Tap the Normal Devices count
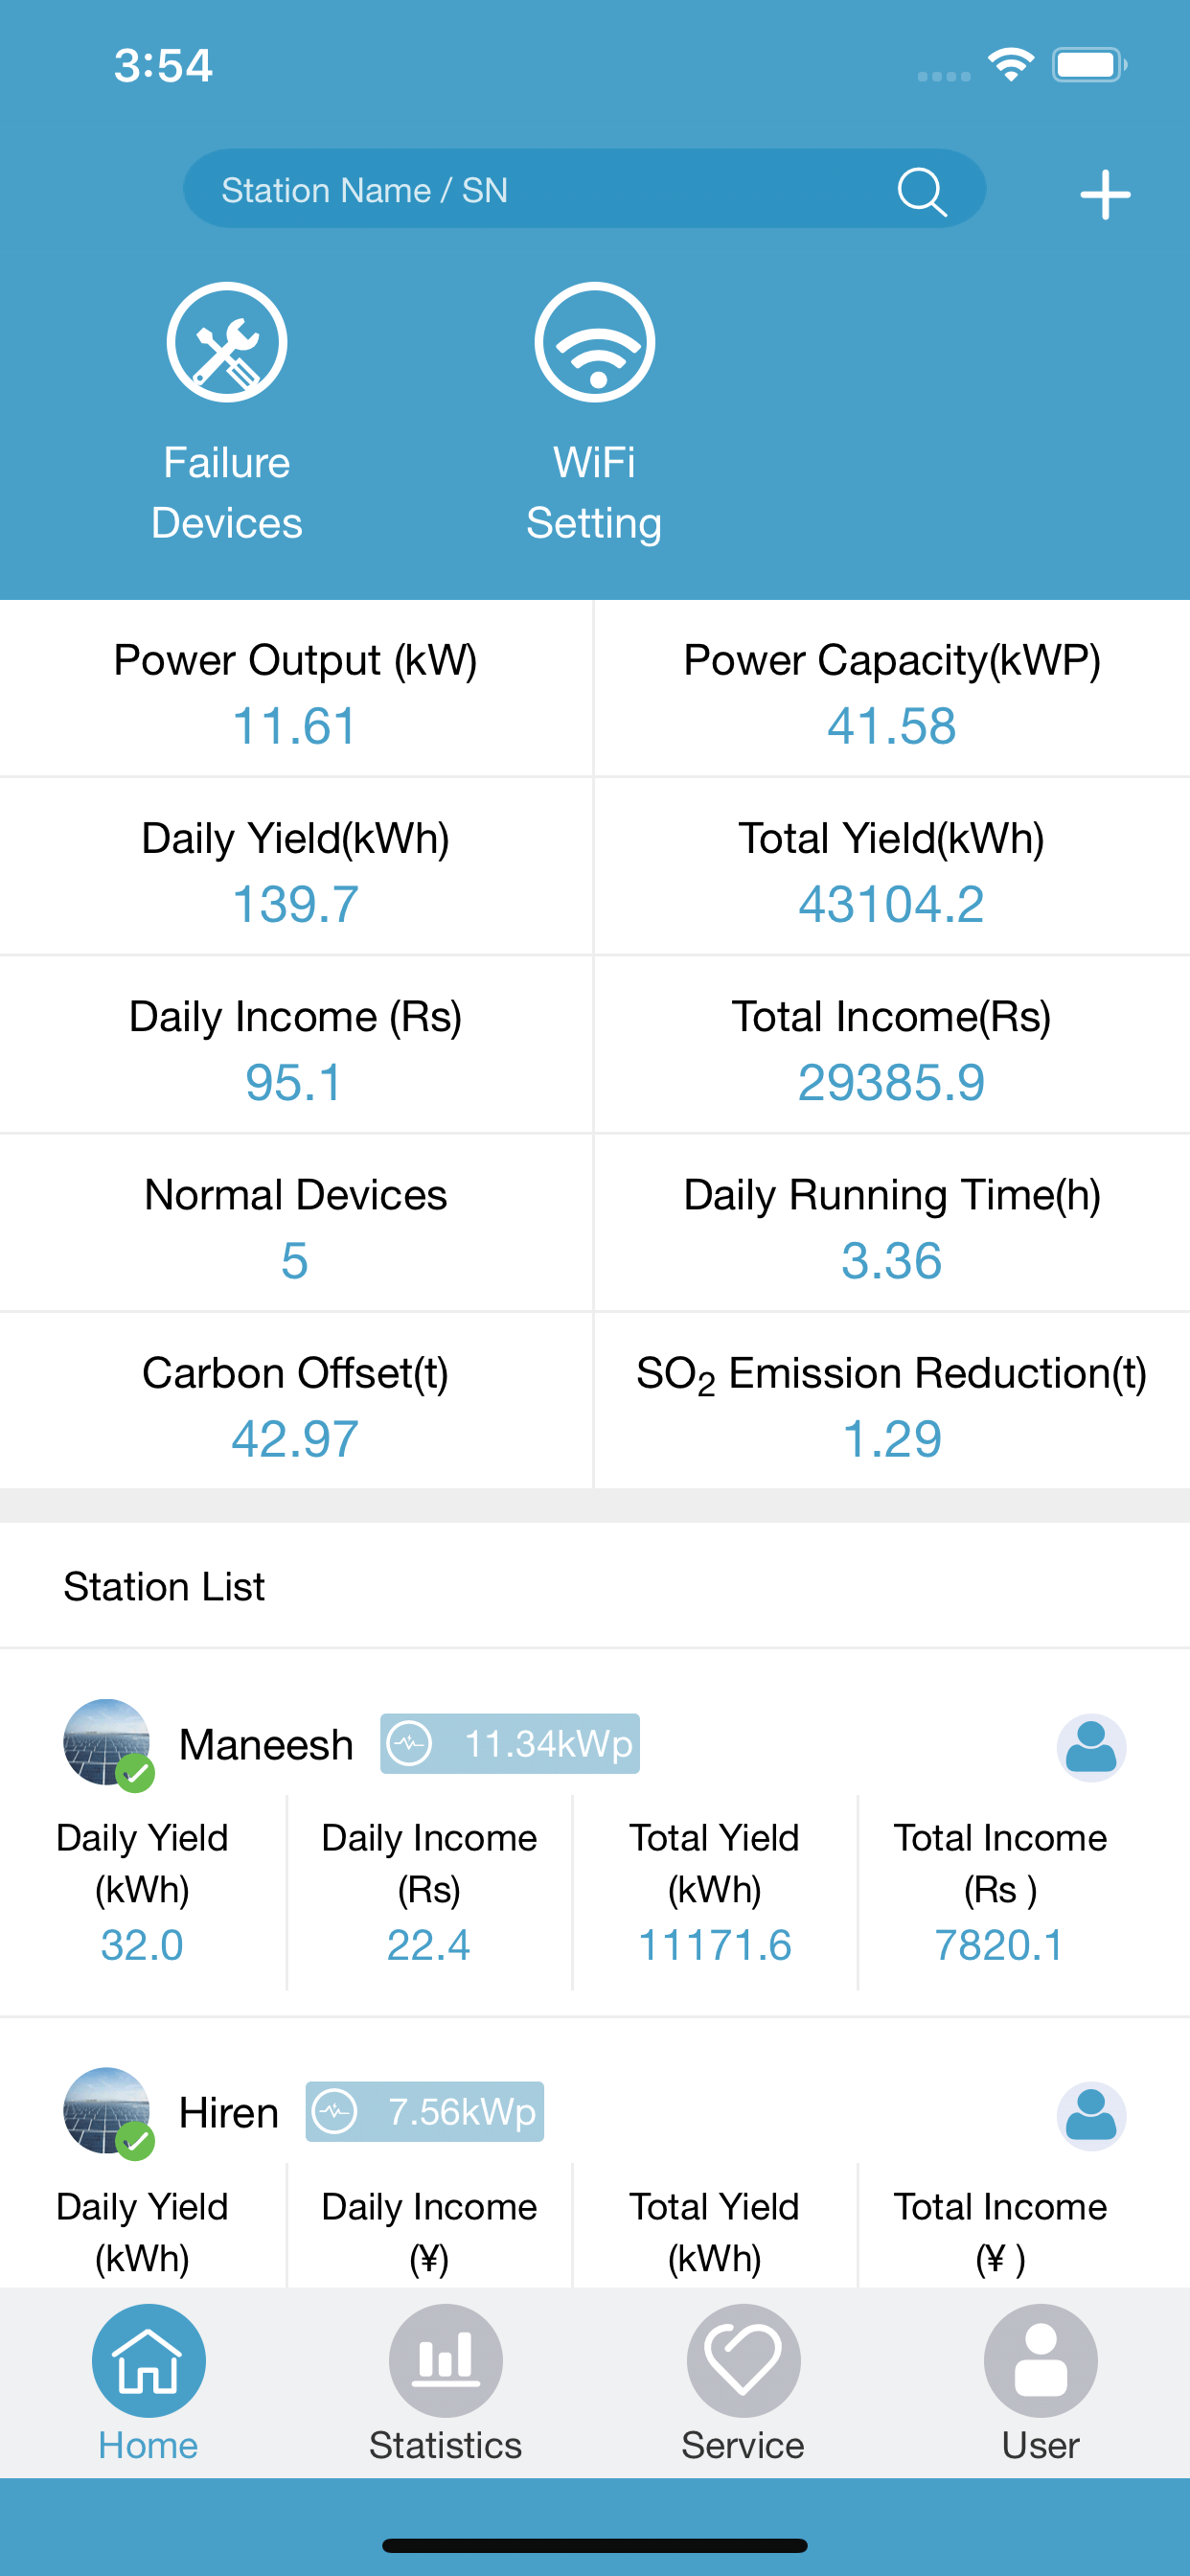1190x2576 pixels. click(295, 1260)
